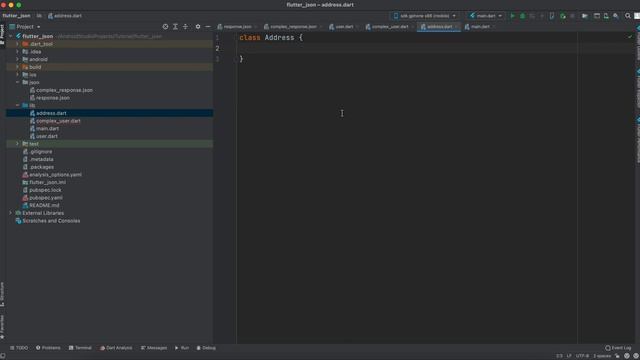640x360 pixels.
Task: Open the Favorites side tab
Action: click(x=2, y=327)
